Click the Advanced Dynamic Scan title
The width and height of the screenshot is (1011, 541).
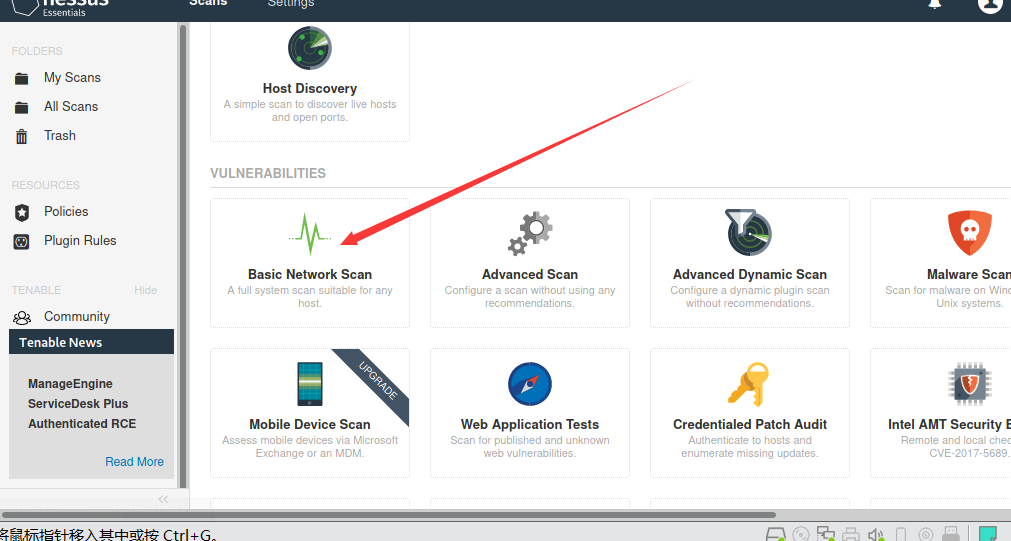(x=750, y=275)
